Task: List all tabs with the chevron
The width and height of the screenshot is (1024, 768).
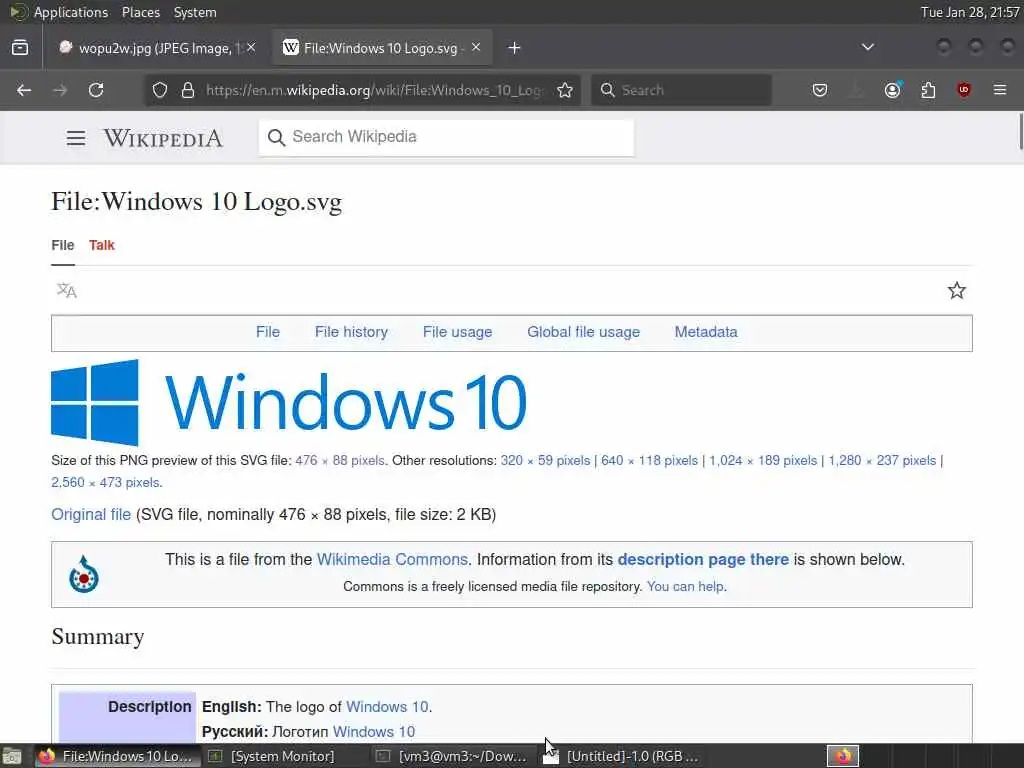Action: pyautogui.click(x=867, y=47)
